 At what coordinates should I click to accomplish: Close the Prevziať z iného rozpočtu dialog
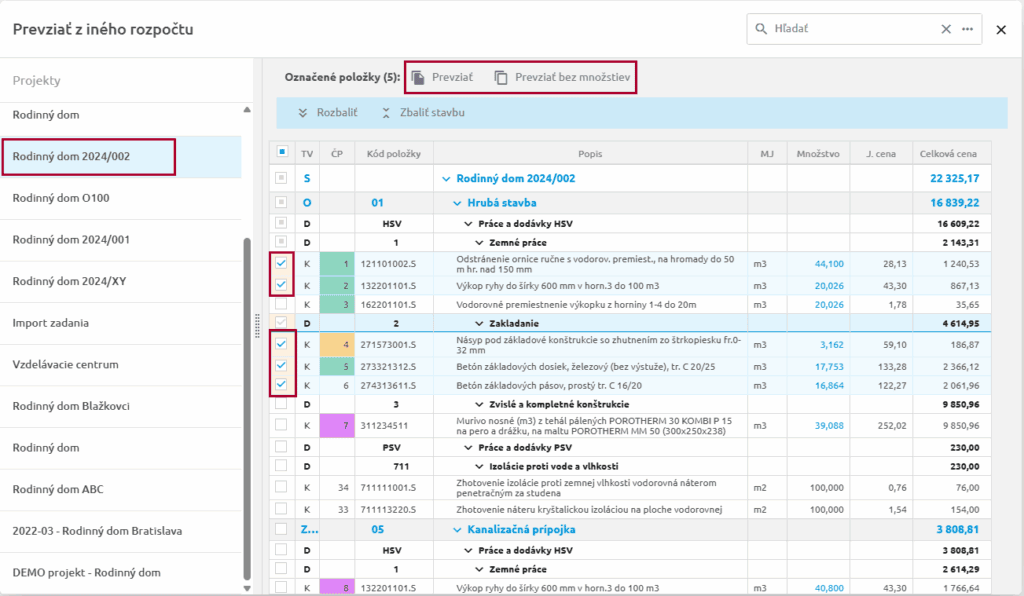[x=1001, y=30]
